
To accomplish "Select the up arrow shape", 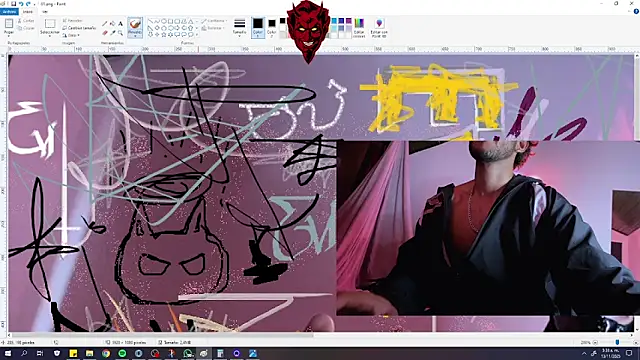I will (x=191, y=28).
